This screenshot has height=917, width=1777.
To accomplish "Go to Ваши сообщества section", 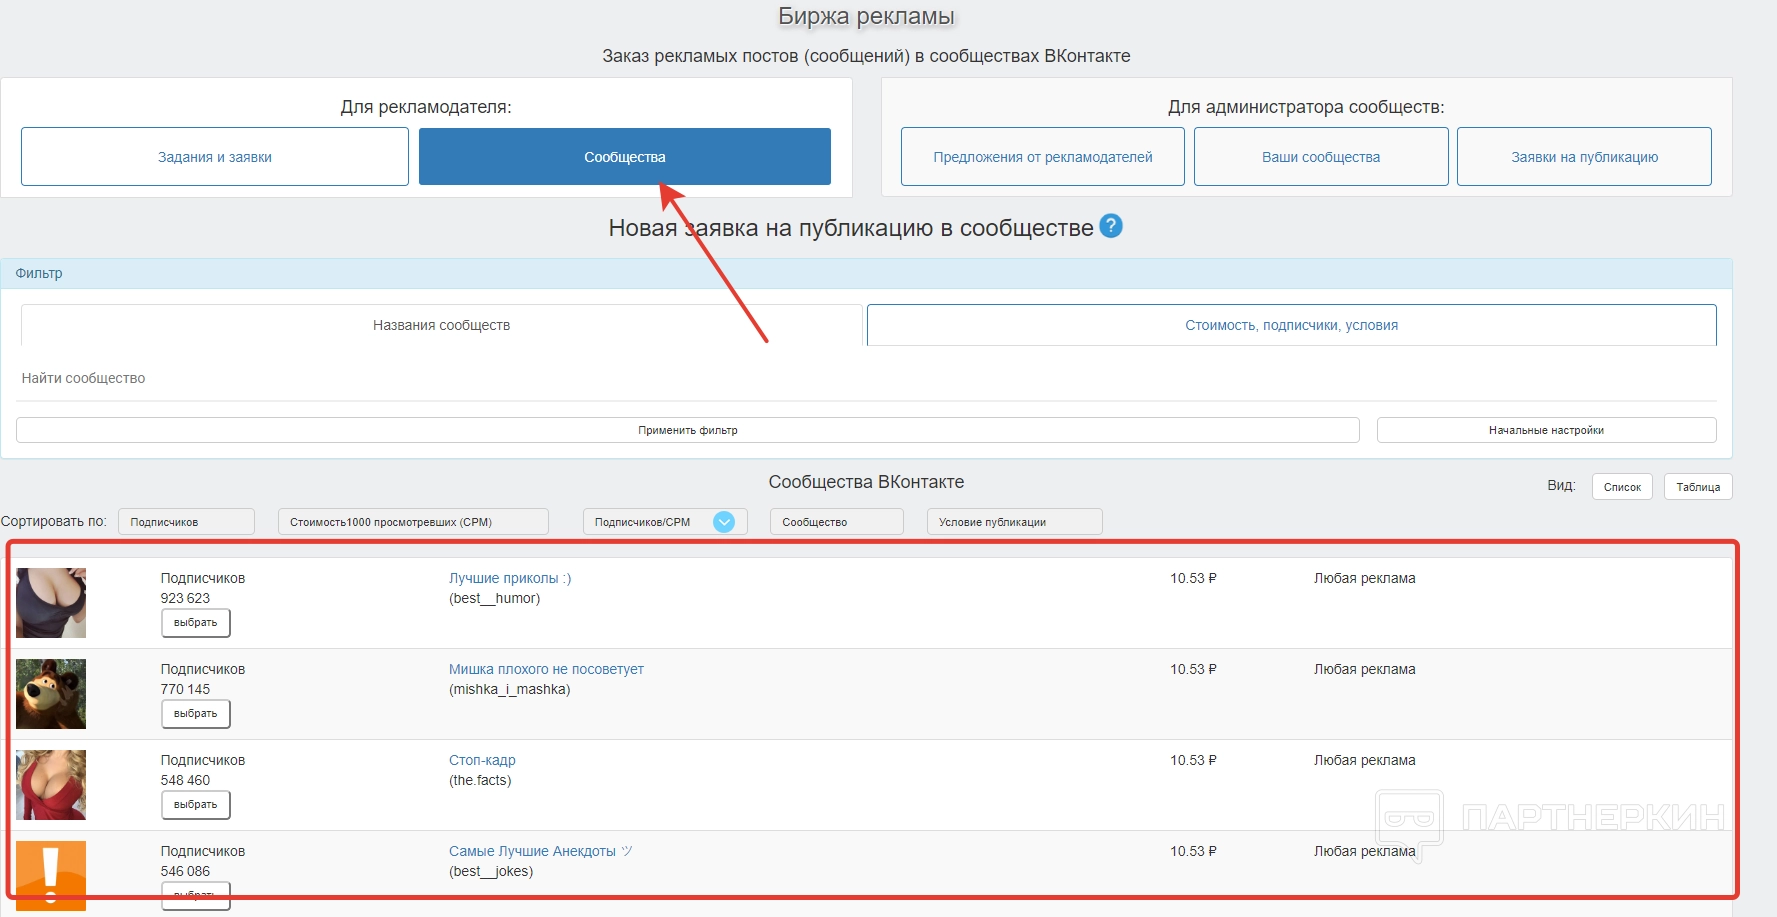I will 1320,157.
